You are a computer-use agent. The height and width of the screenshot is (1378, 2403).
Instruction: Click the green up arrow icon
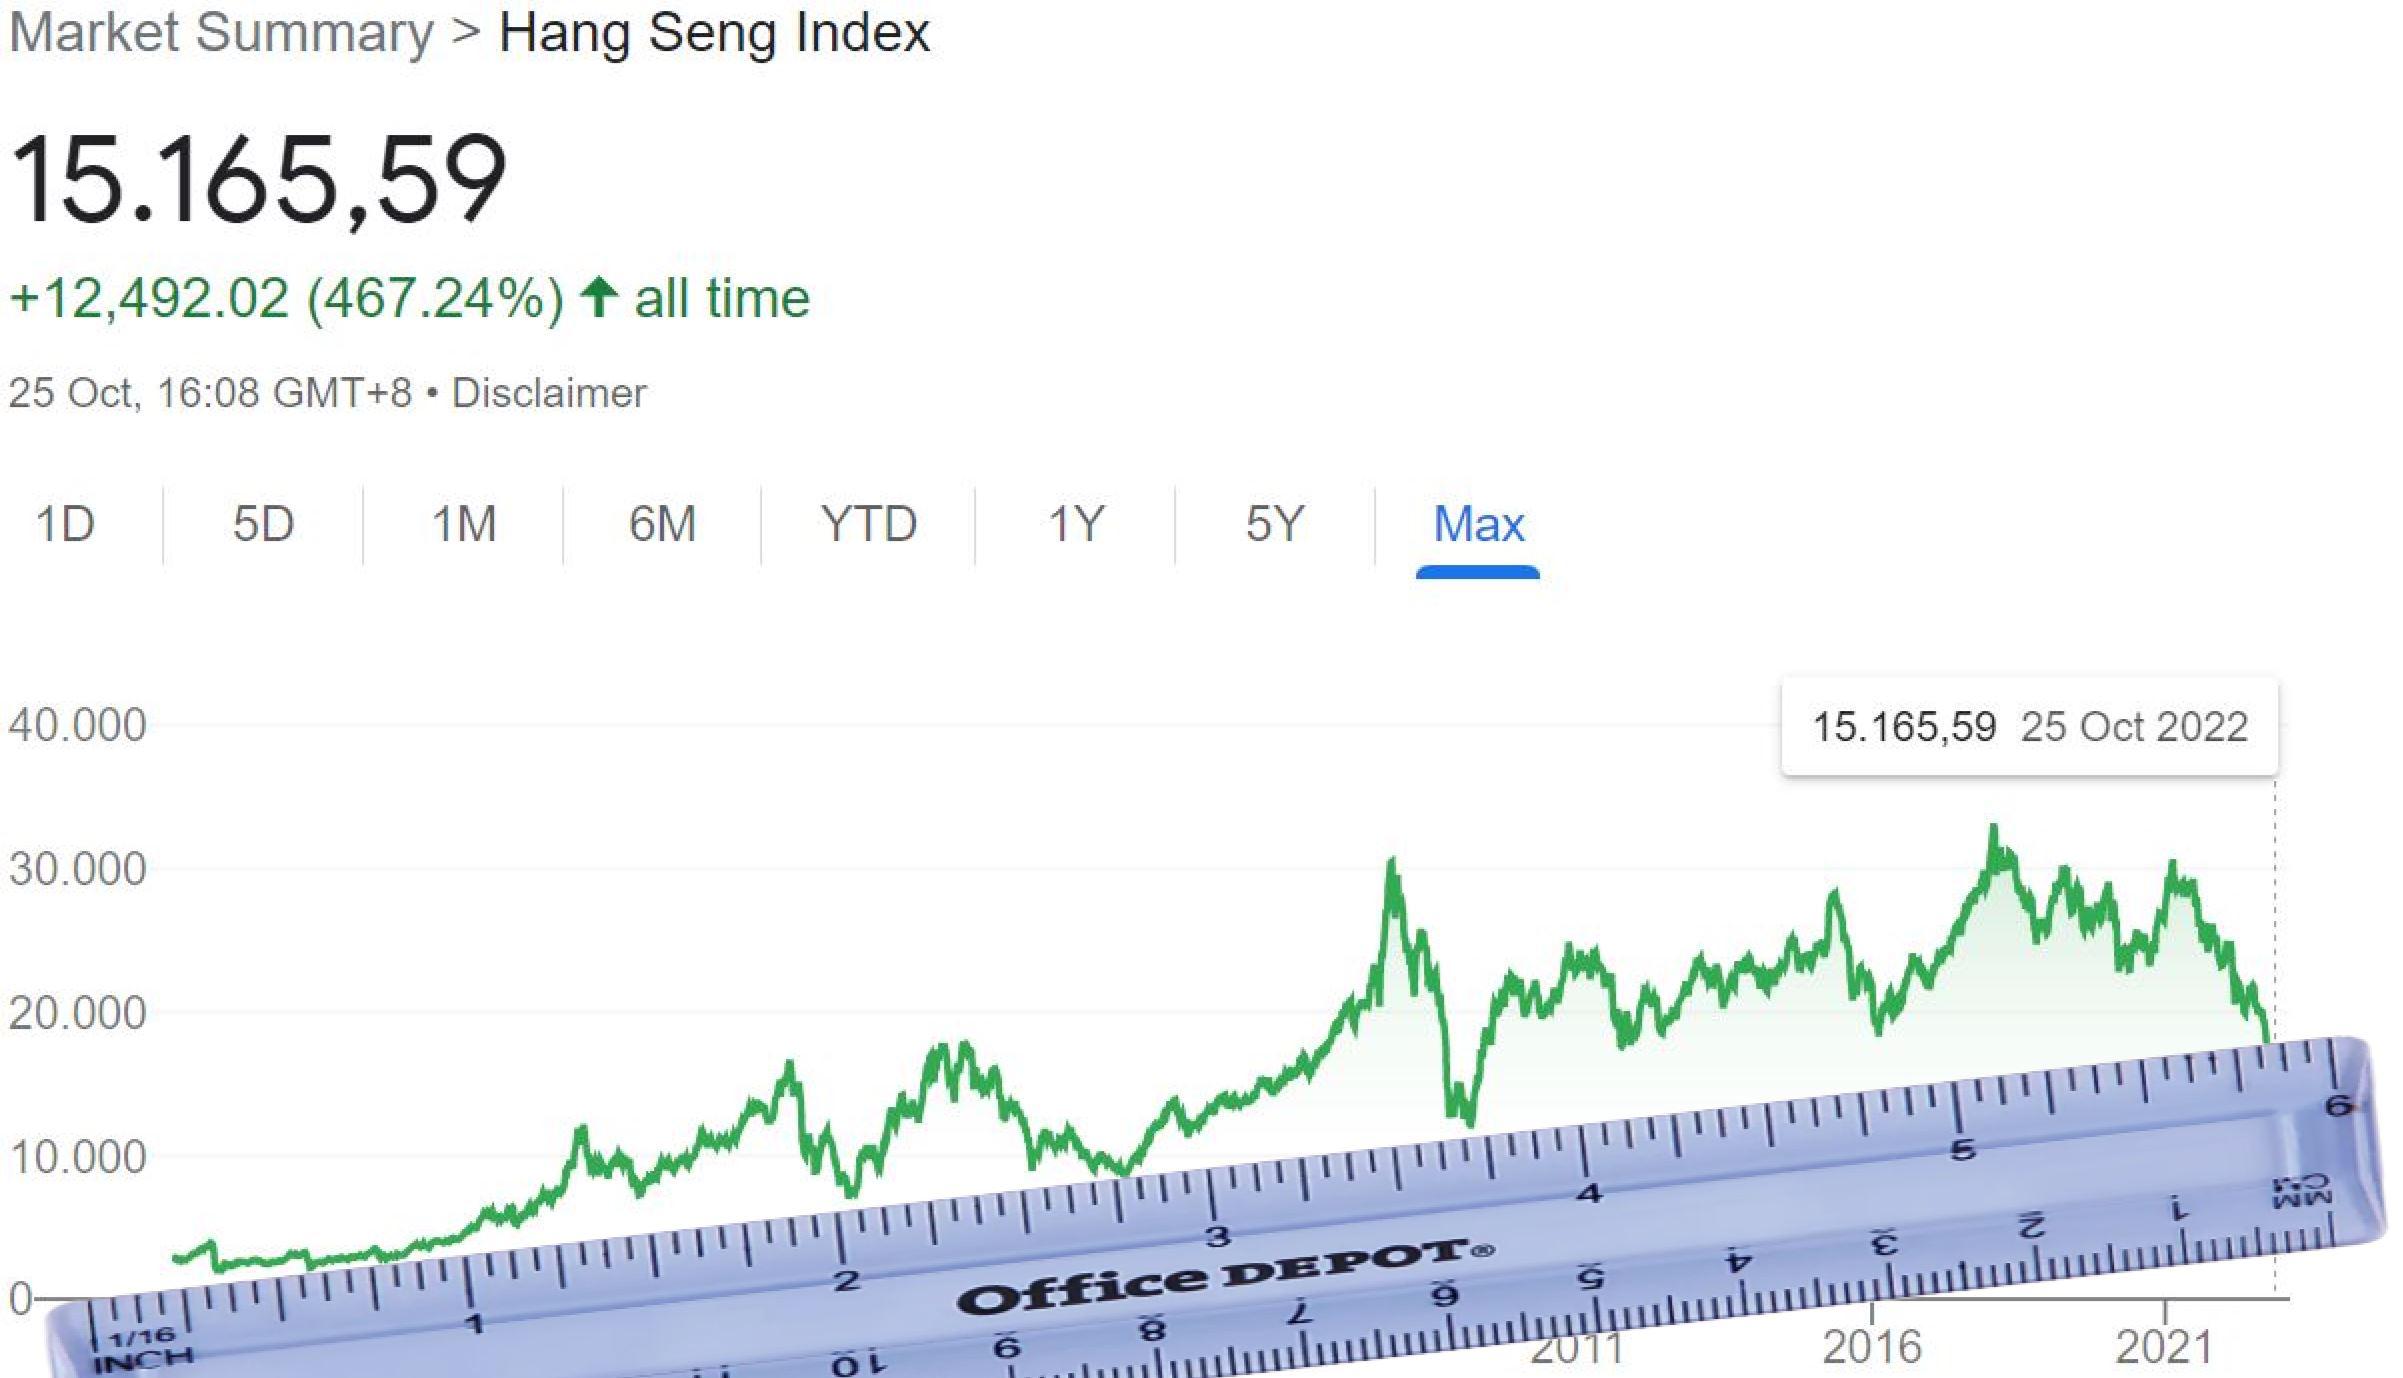[599, 298]
